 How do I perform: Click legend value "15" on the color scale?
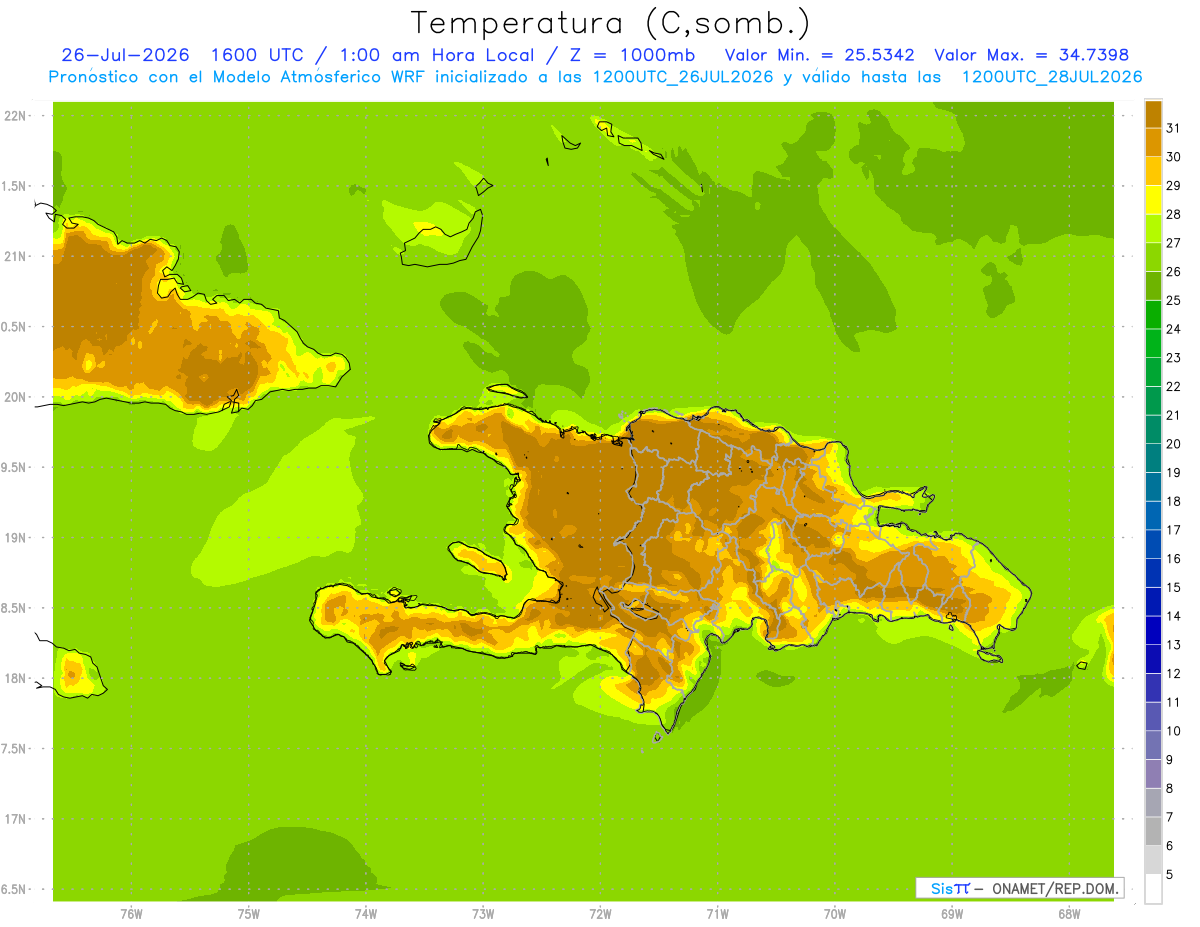1174,587
